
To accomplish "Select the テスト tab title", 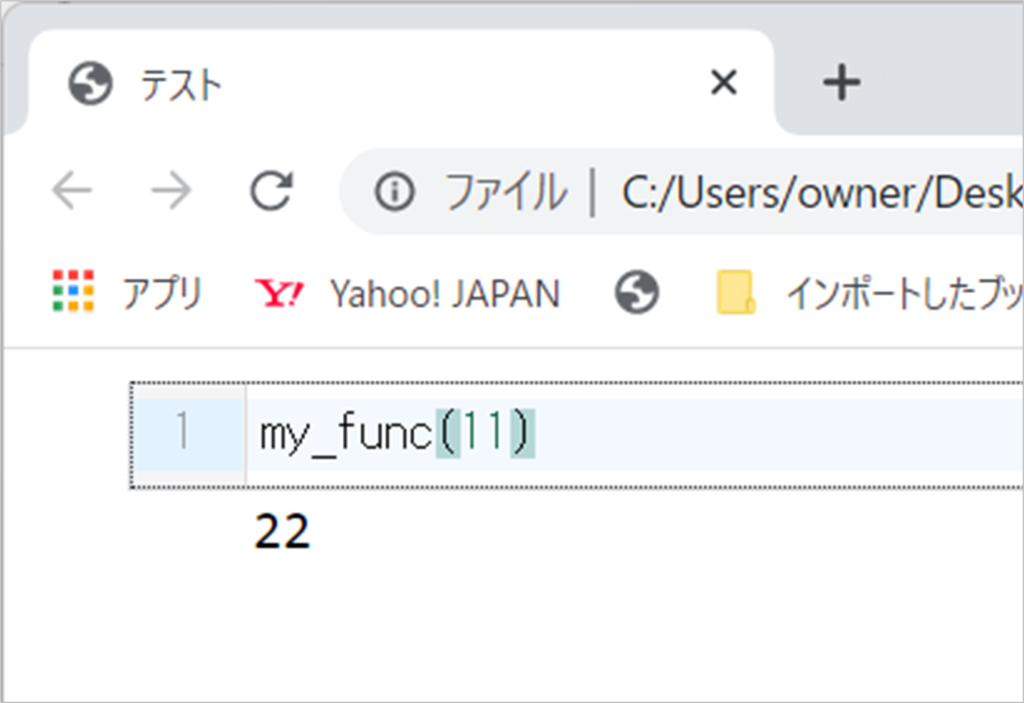I will coord(180,85).
